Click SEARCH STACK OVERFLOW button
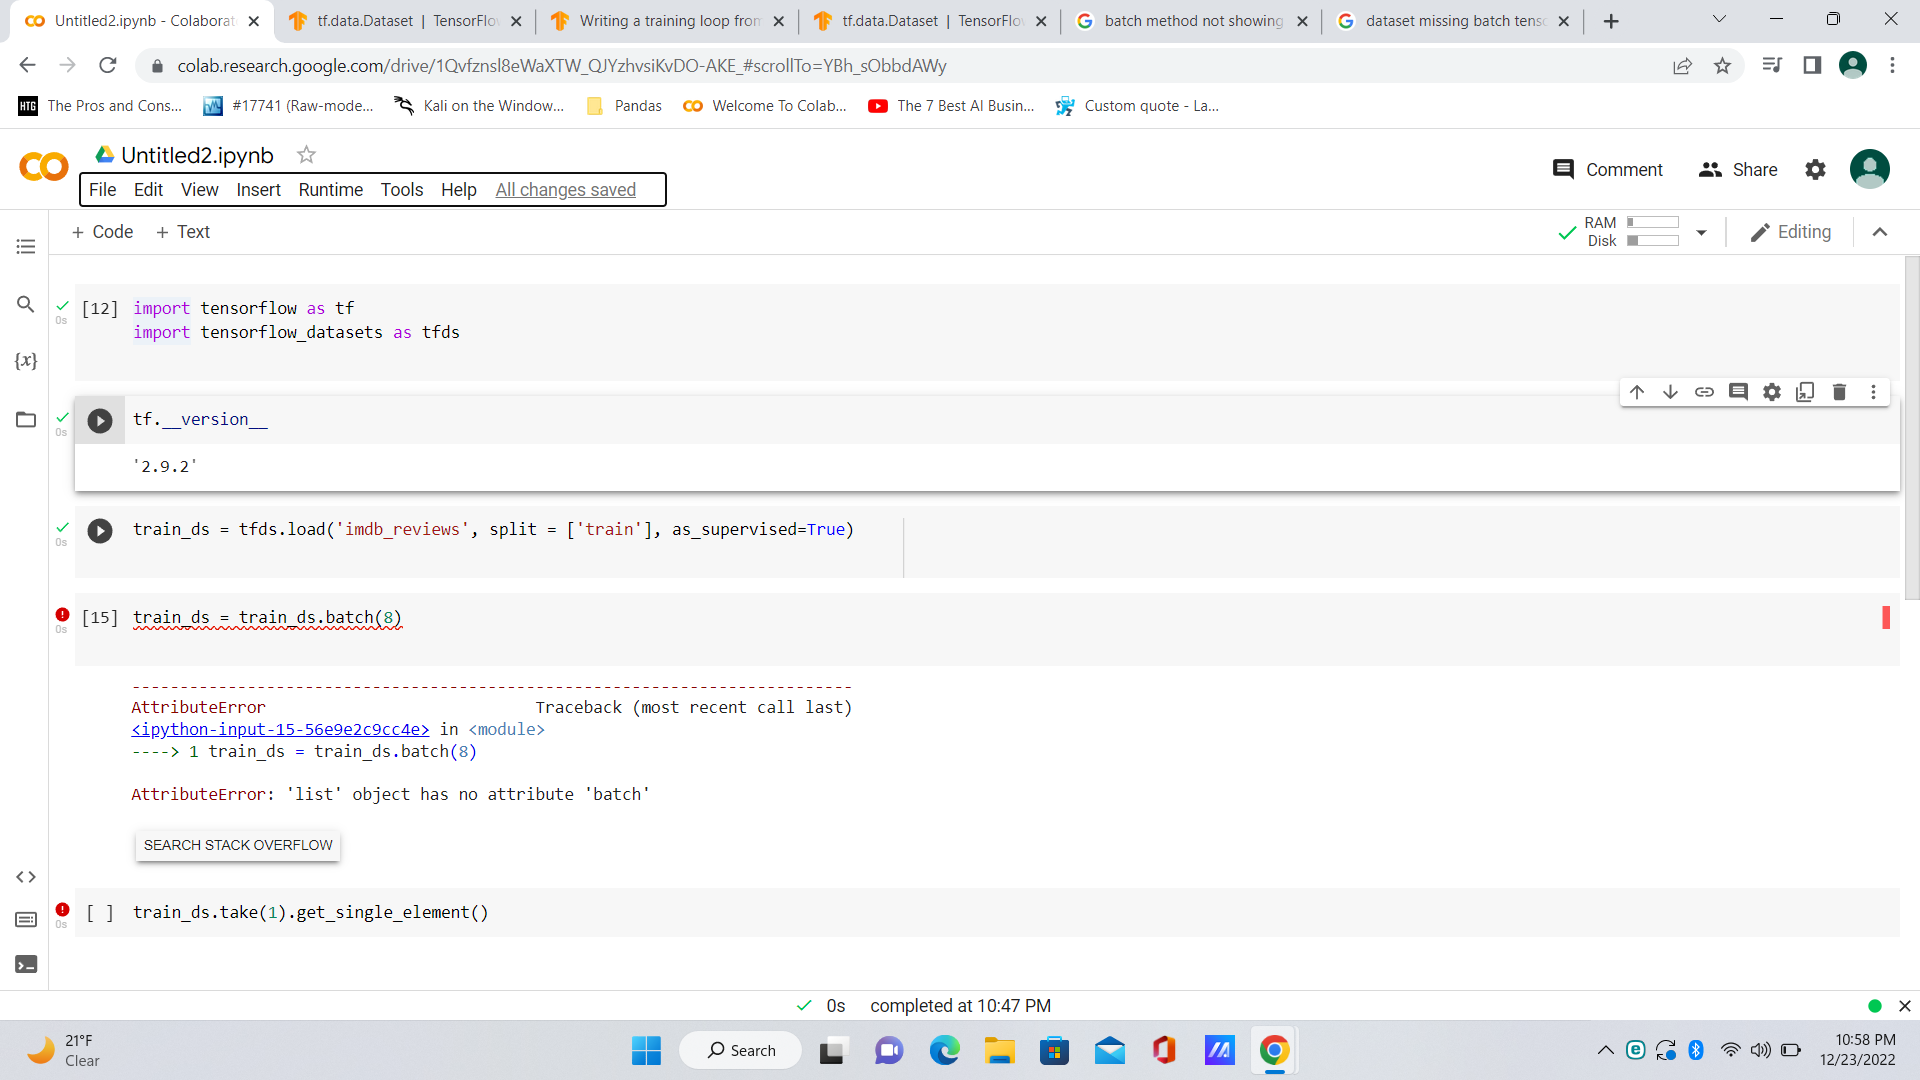 tap(238, 845)
